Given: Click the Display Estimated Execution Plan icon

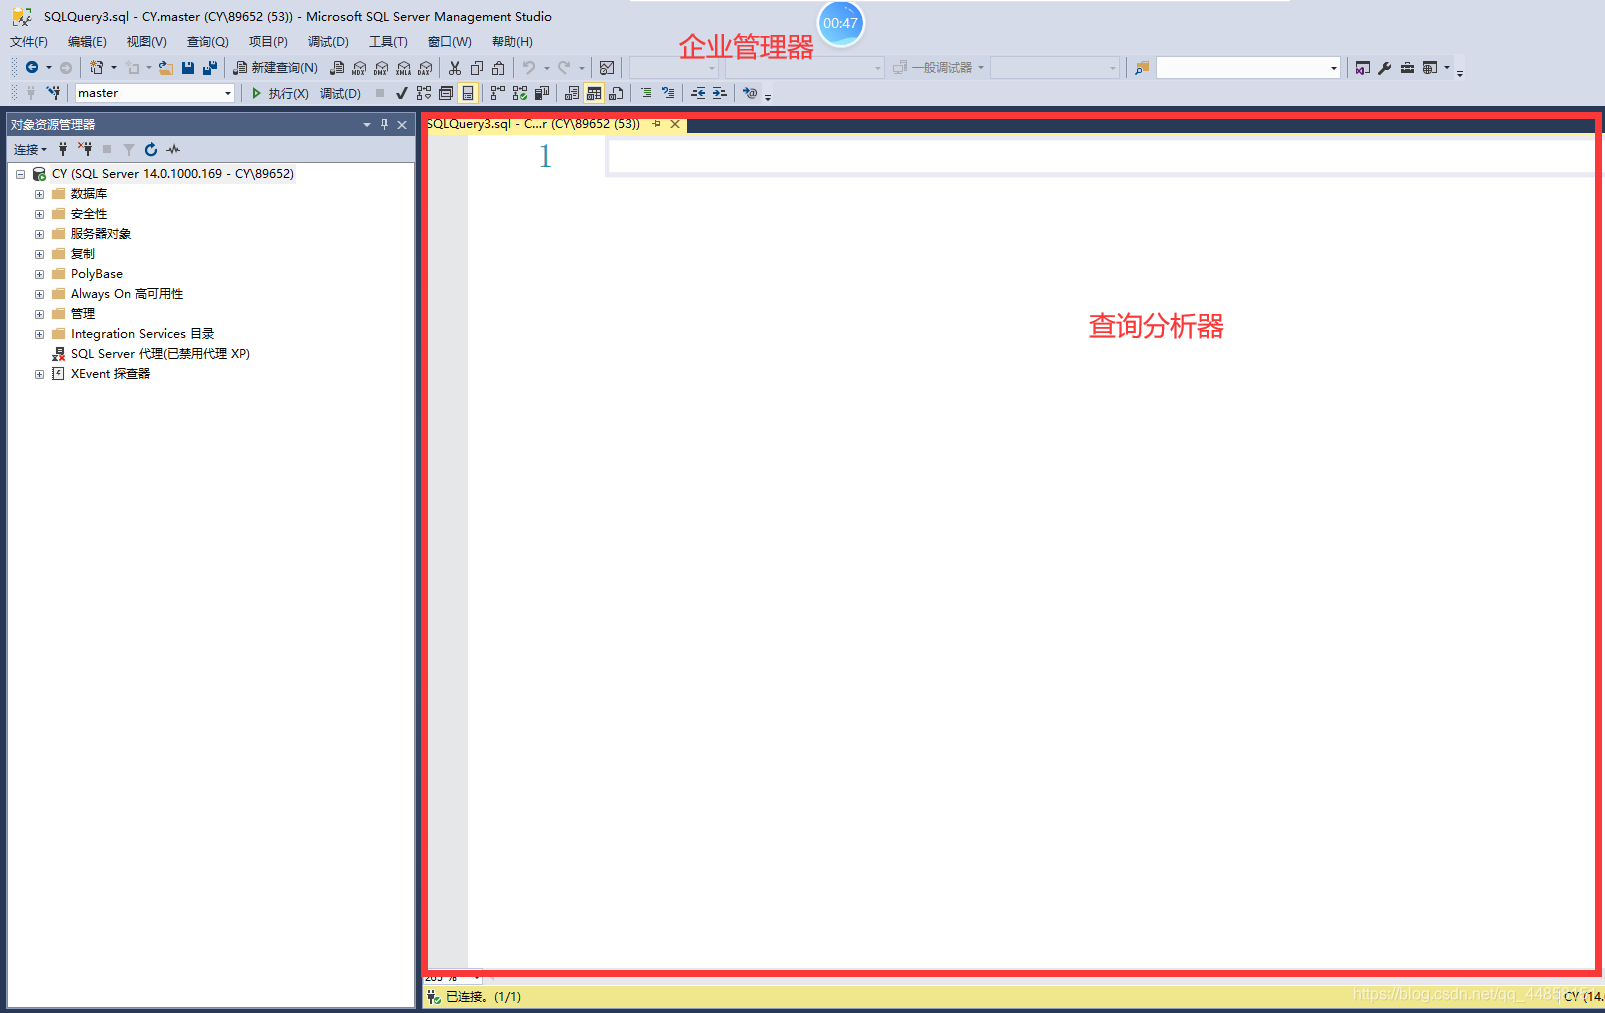Looking at the screenshot, I should coord(424,93).
